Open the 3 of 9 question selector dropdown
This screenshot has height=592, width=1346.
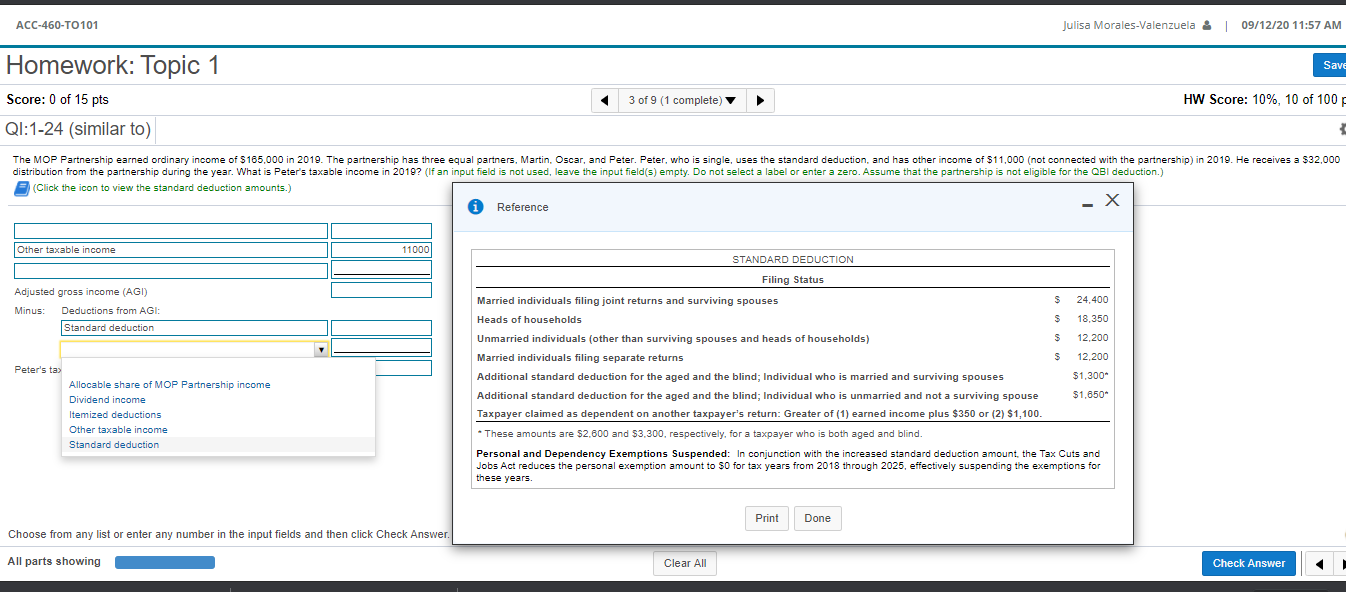click(x=682, y=100)
